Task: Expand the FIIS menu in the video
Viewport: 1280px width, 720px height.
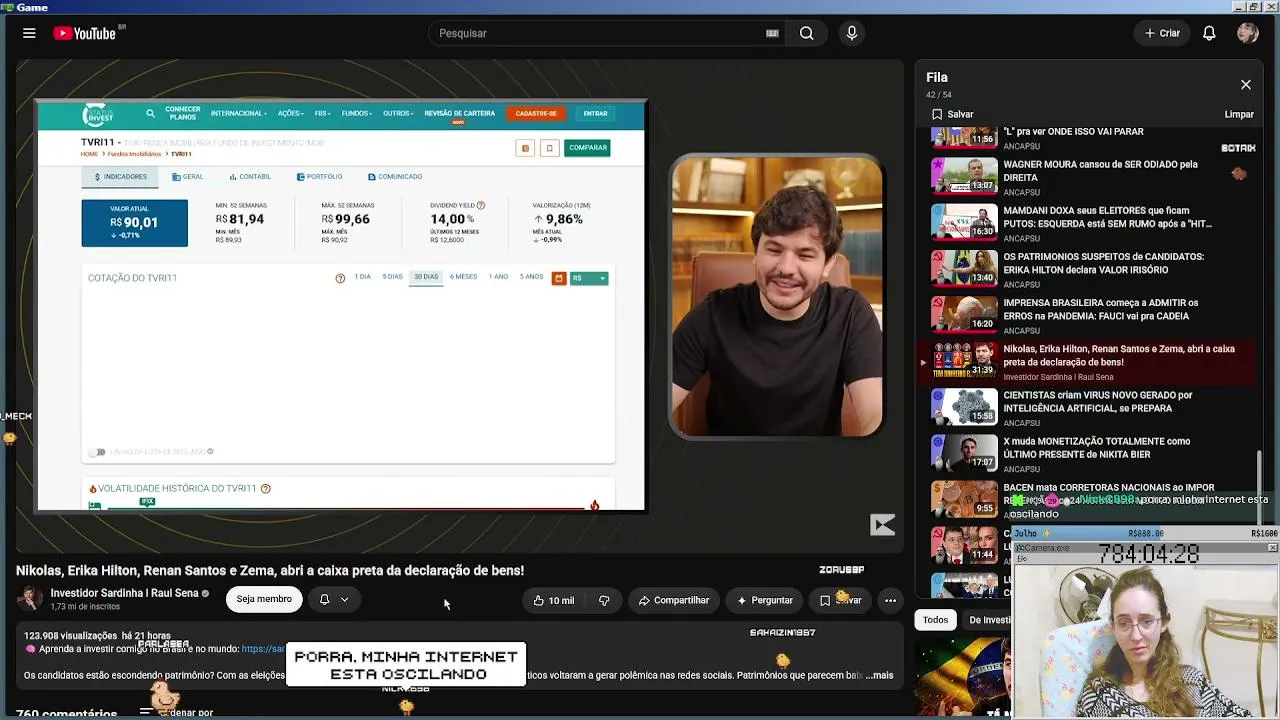Action: pos(322,113)
